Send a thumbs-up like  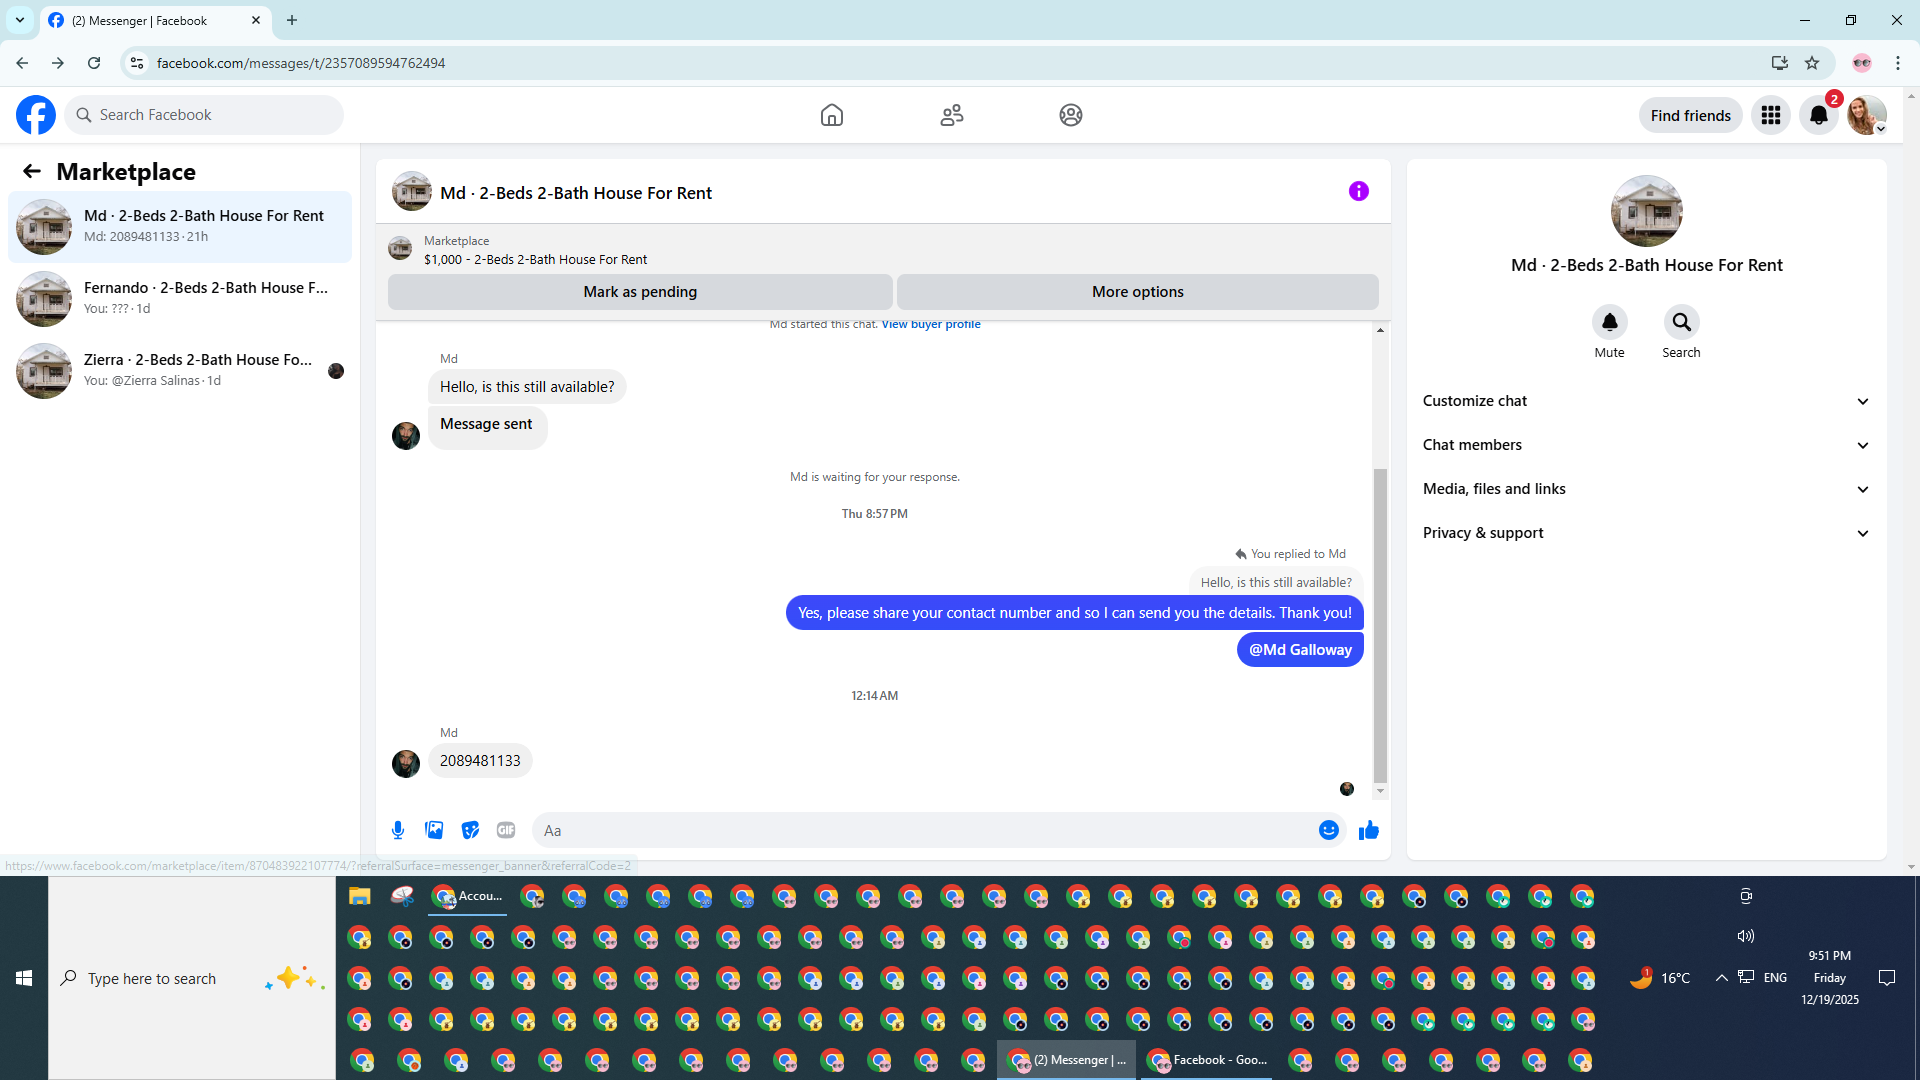pos(1369,830)
